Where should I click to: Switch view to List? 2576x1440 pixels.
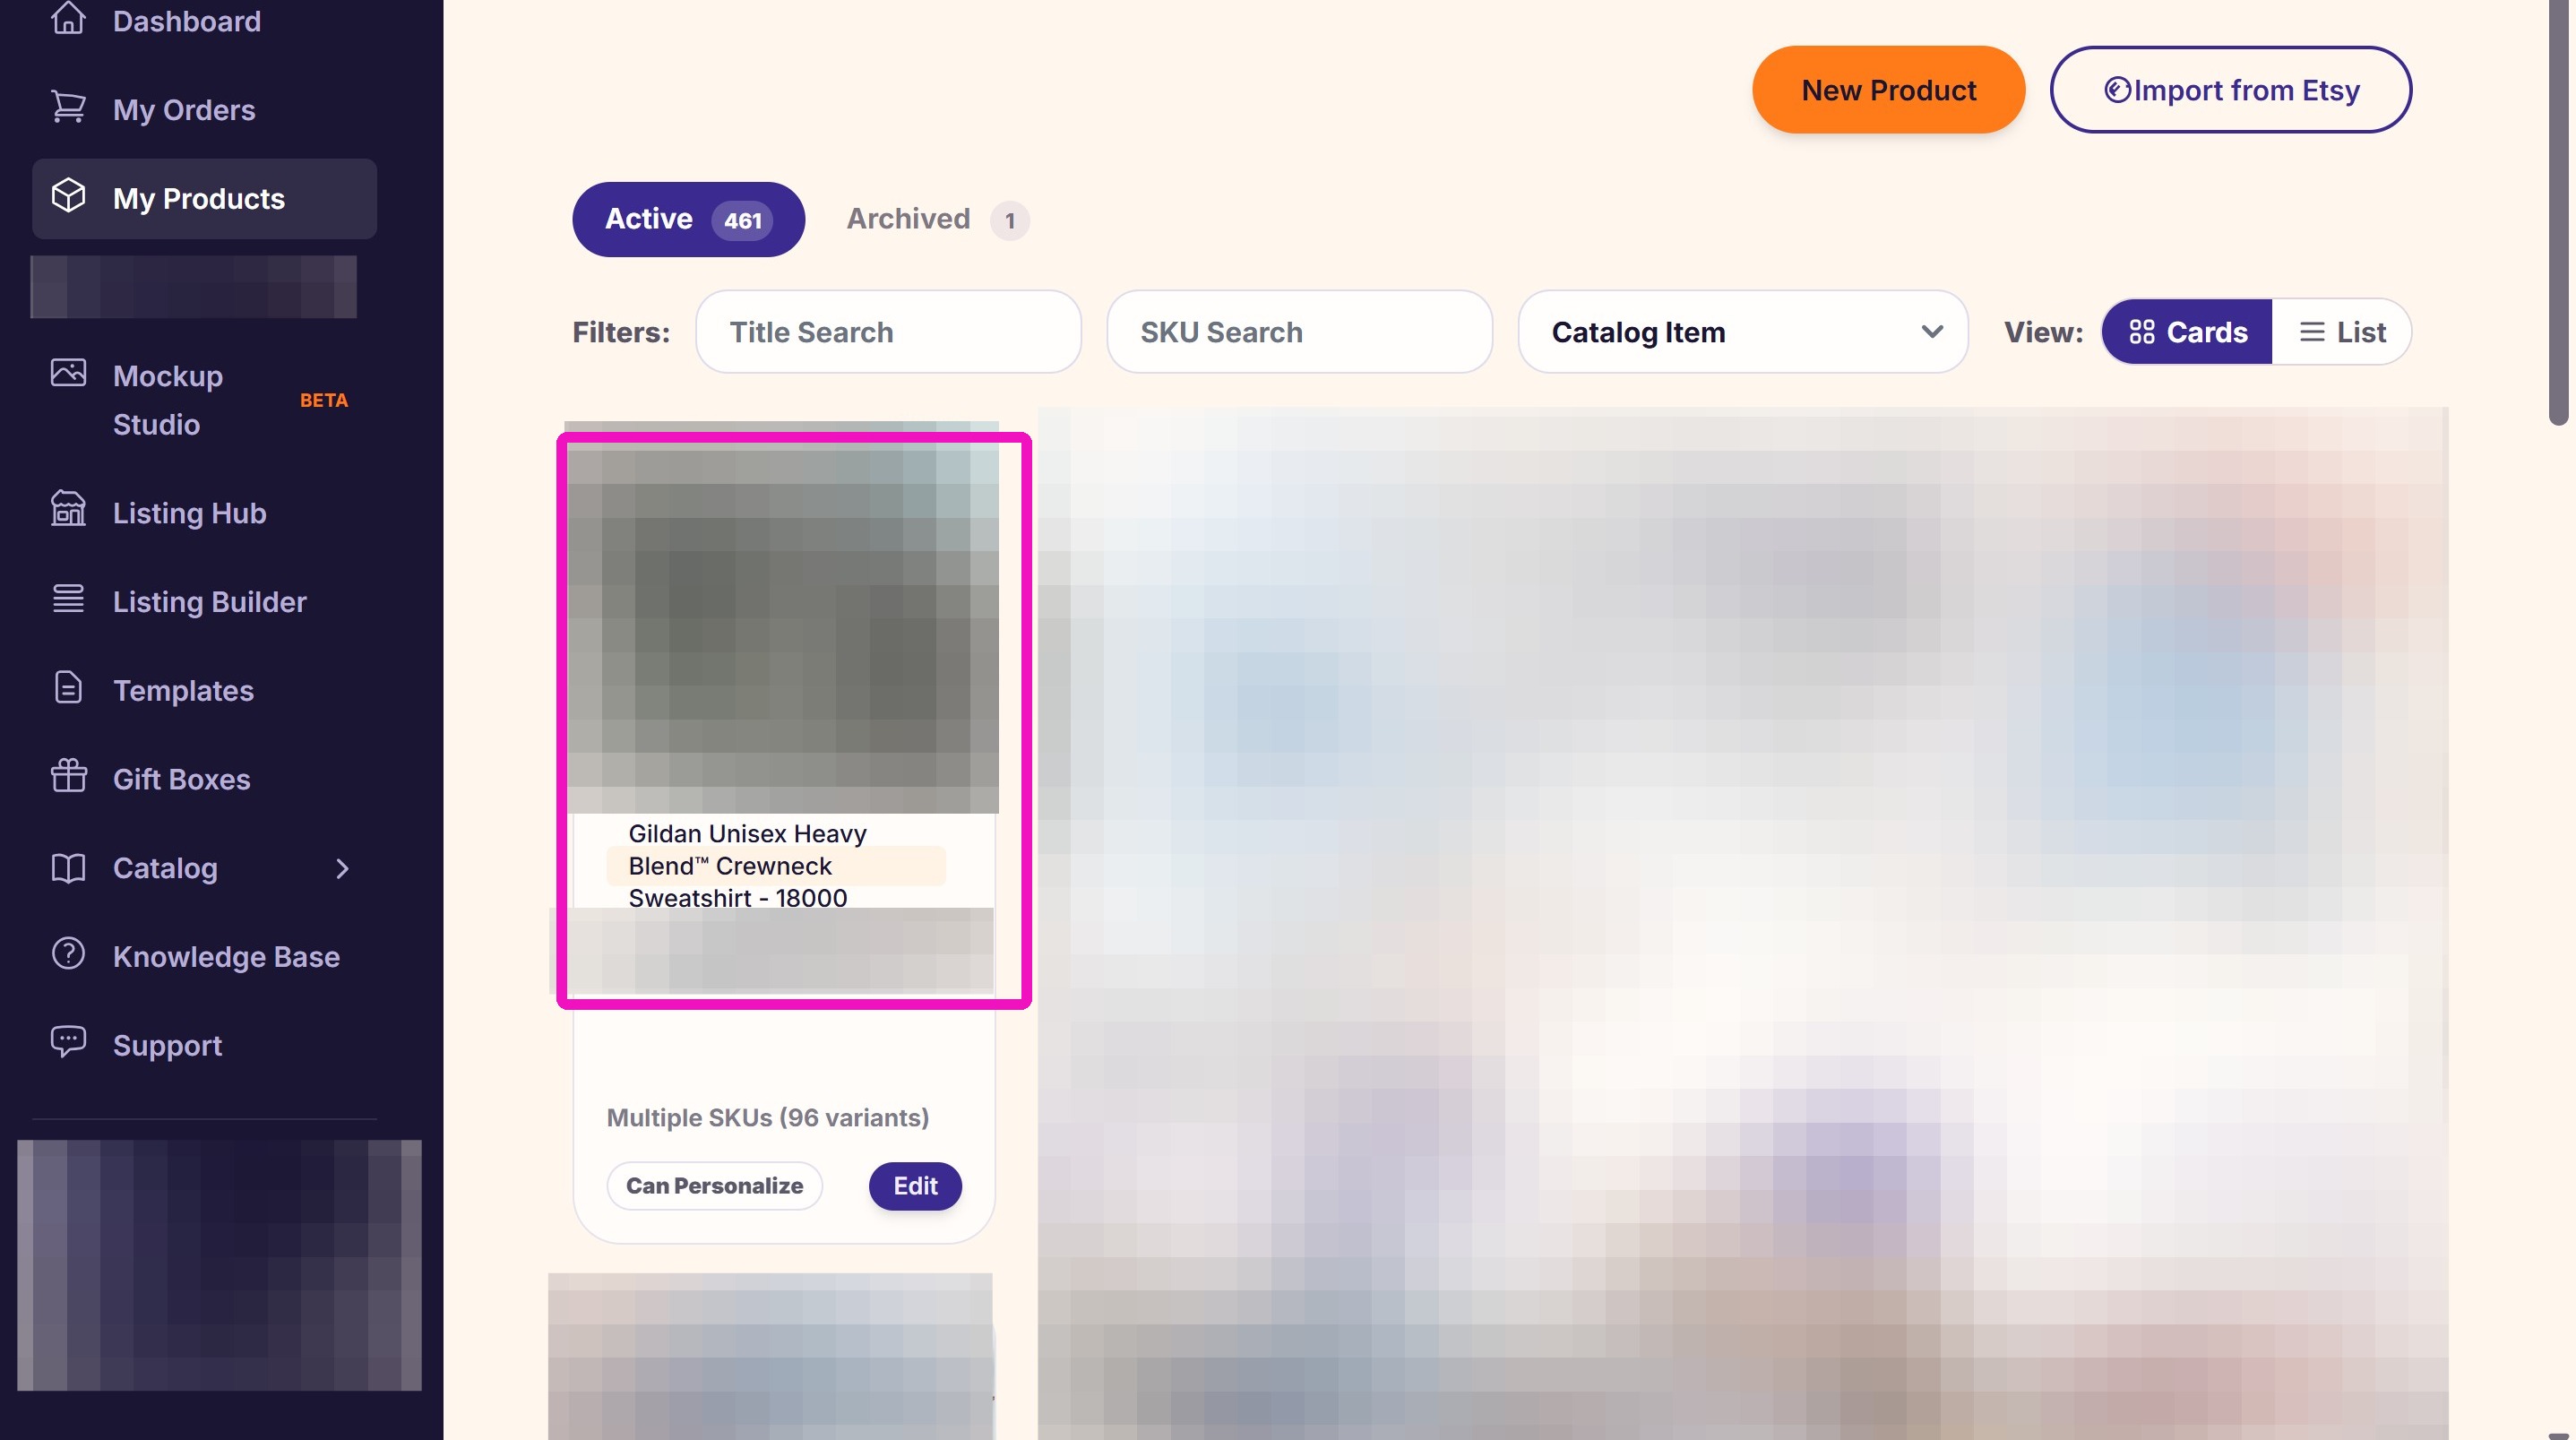(2341, 332)
